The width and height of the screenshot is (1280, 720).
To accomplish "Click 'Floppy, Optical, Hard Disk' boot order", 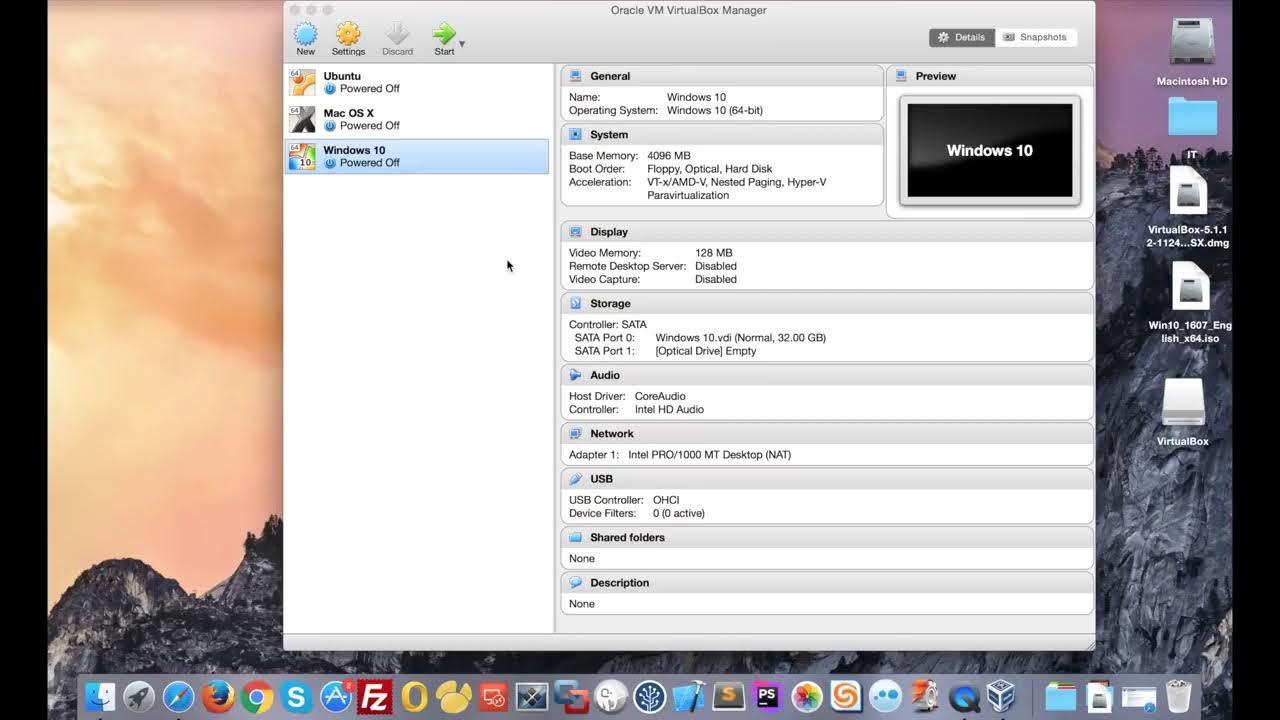I will pos(710,169).
